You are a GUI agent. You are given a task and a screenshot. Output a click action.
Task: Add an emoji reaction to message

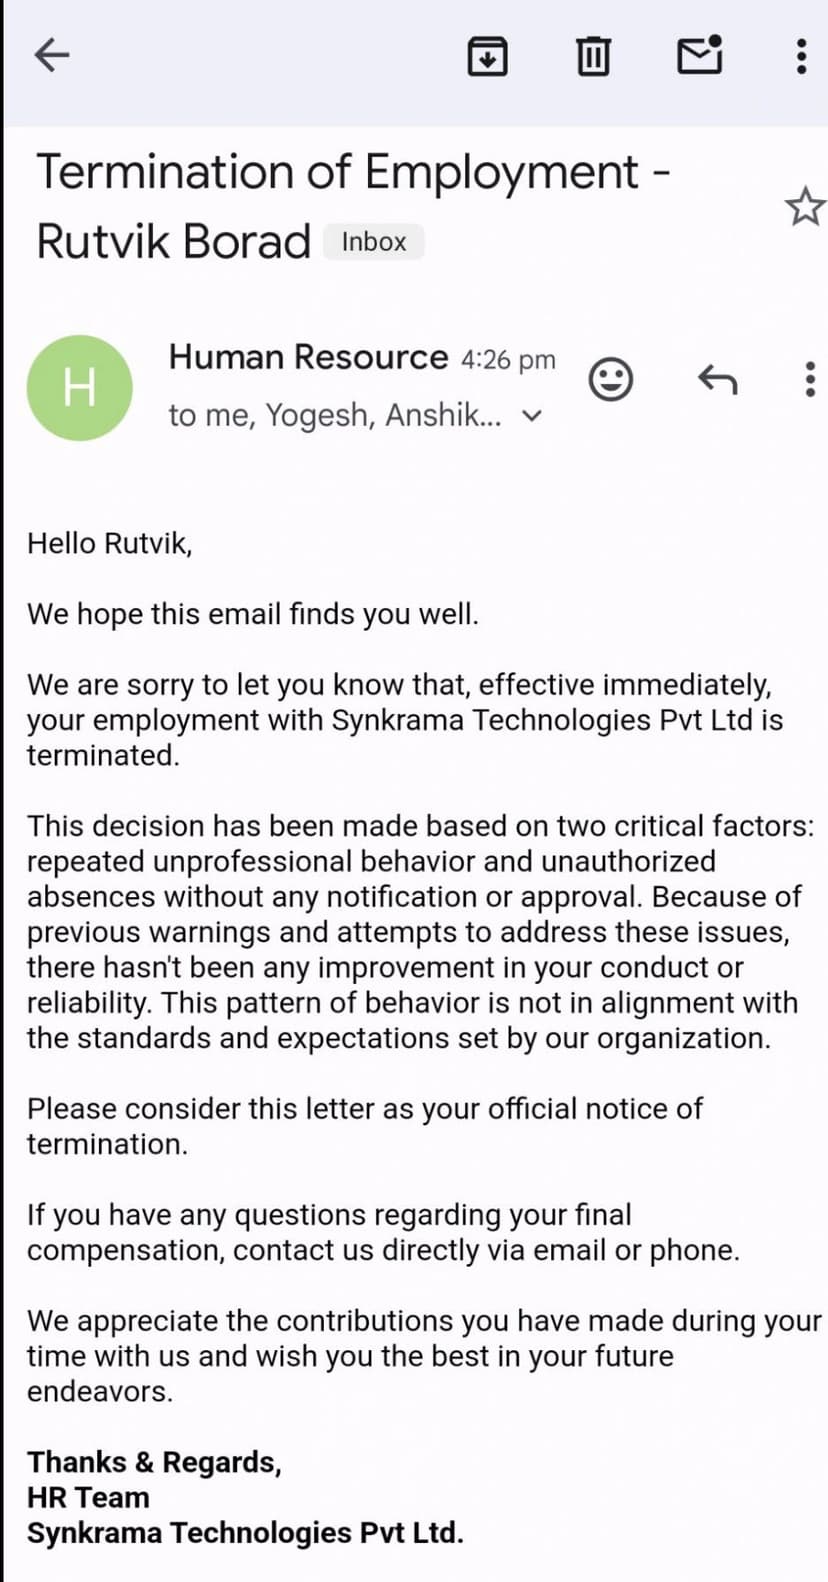pyautogui.click(x=610, y=380)
